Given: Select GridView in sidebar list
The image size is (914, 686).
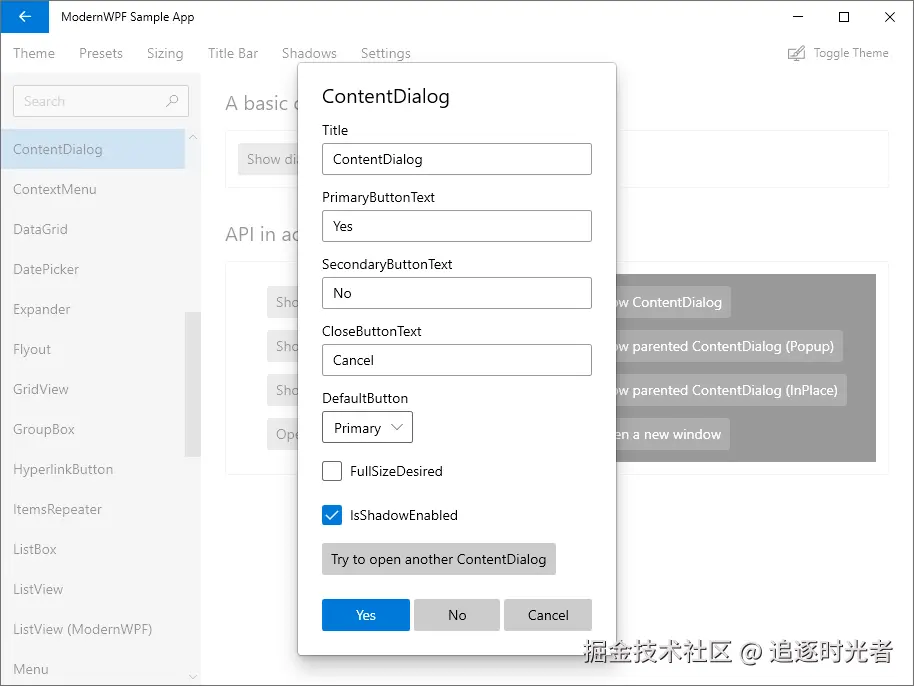Looking at the screenshot, I should point(93,389).
